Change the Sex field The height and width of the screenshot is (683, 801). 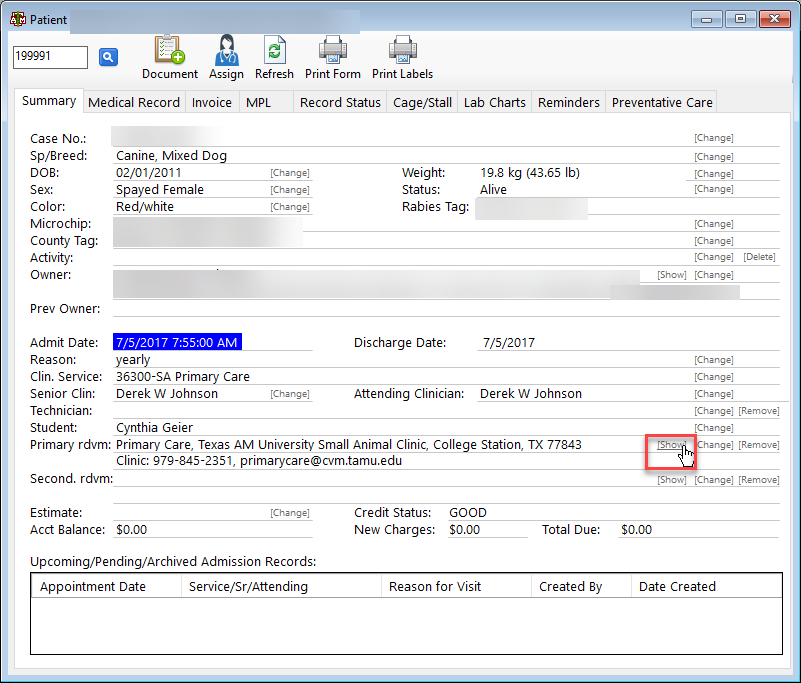pyautogui.click(x=290, y=190)
